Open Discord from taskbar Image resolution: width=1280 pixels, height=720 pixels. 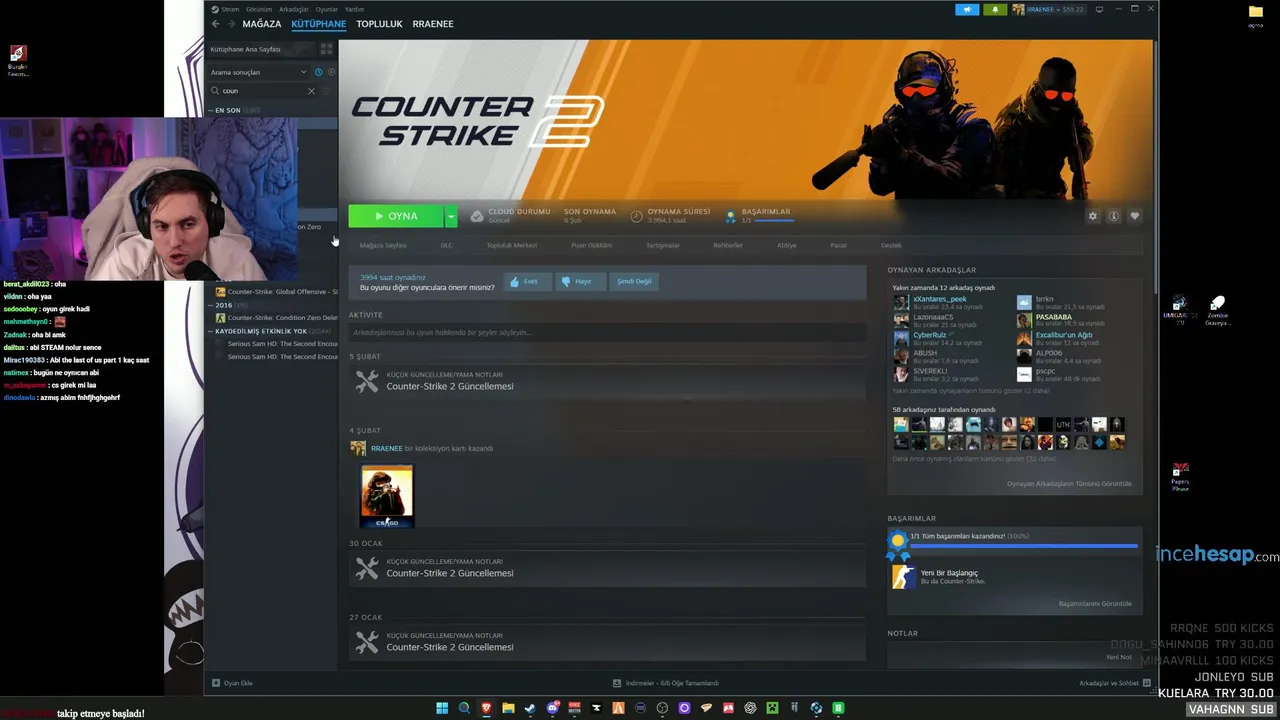pyautogui.click(x=552, y=708)
